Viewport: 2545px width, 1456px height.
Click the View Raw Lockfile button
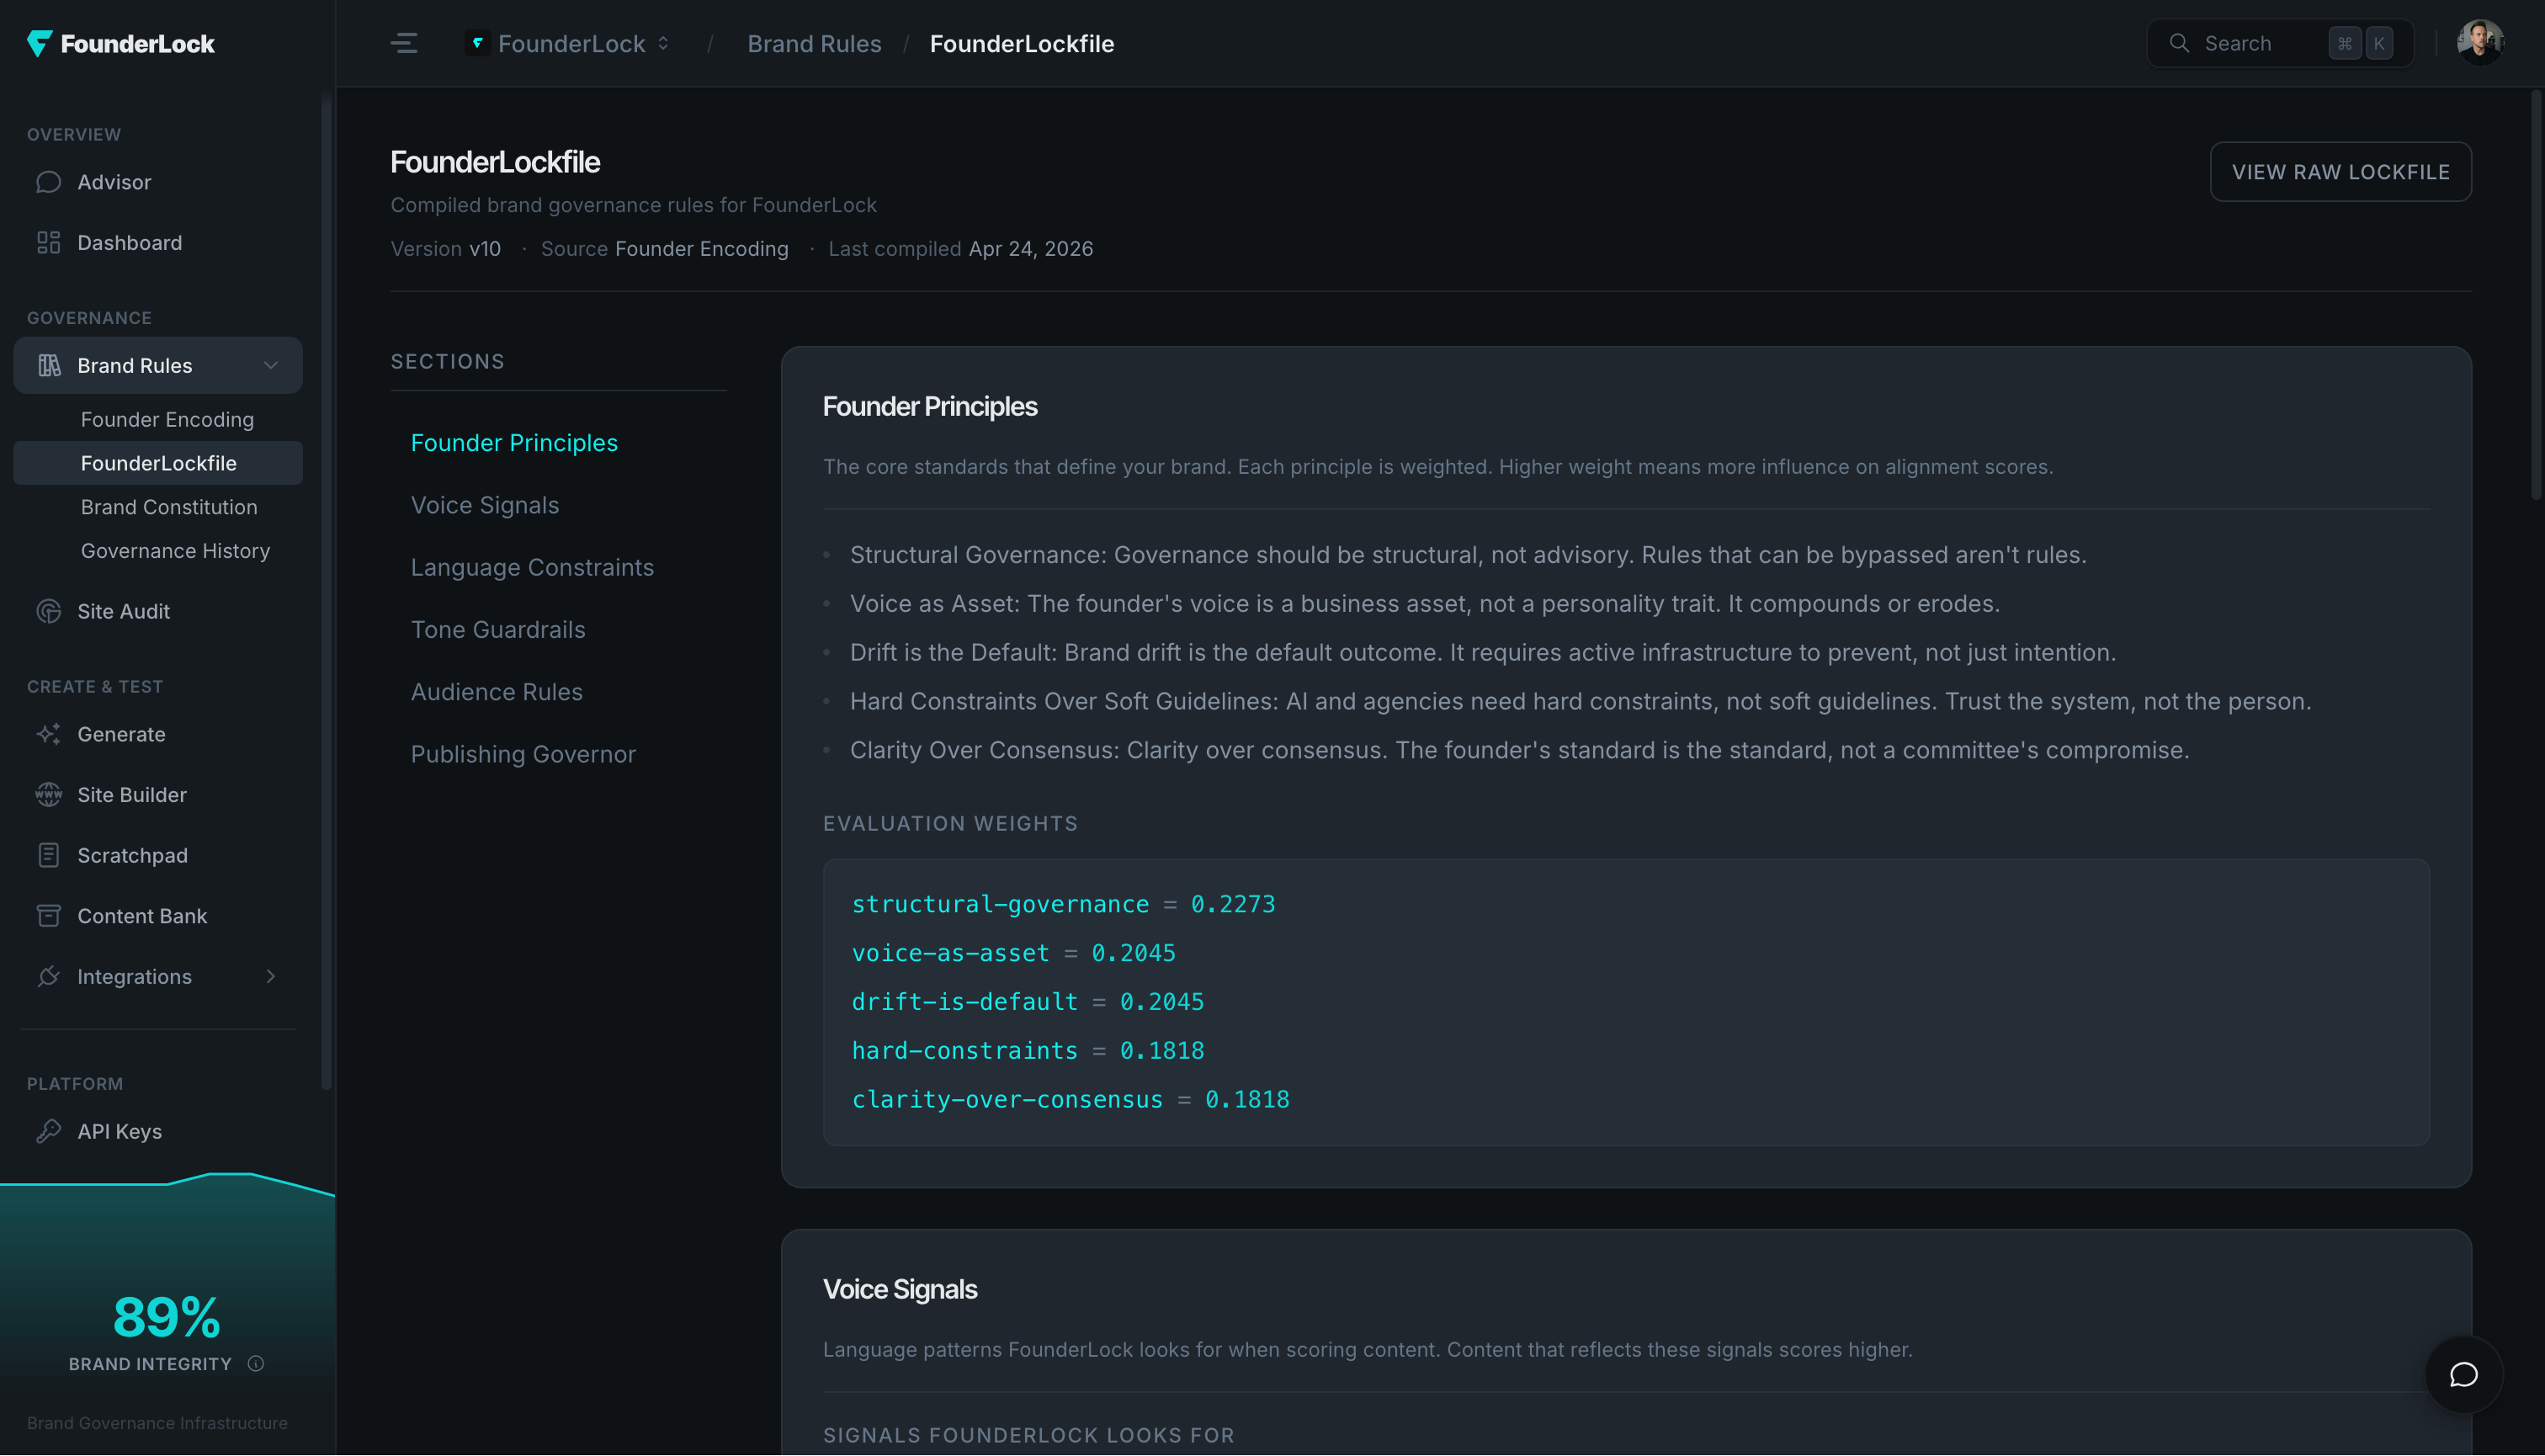[x=2340, y=172]
